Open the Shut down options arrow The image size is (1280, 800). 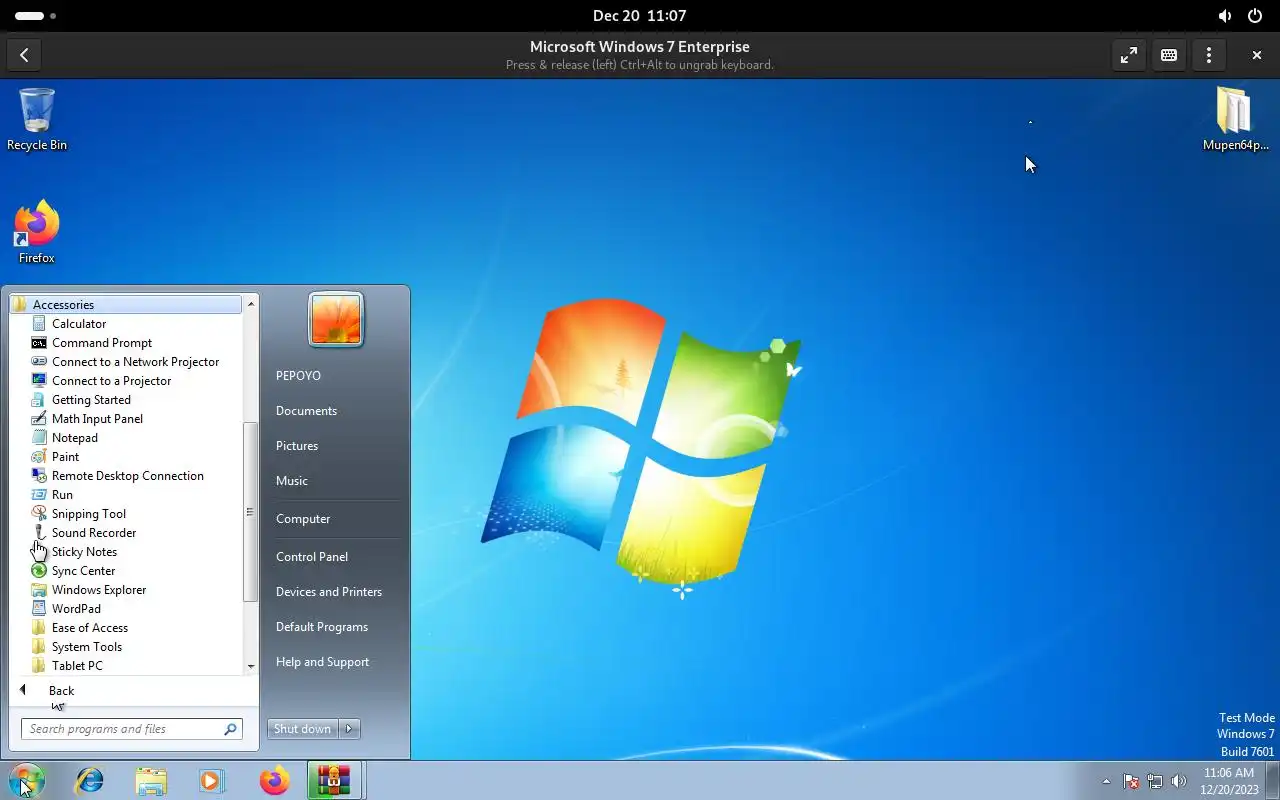point(349,729)
